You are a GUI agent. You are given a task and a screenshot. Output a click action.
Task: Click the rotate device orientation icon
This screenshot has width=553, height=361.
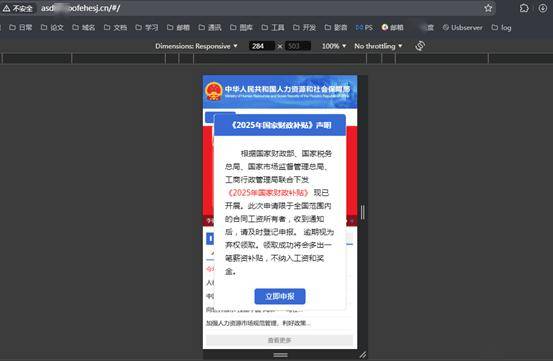click(x=420, y=46)
